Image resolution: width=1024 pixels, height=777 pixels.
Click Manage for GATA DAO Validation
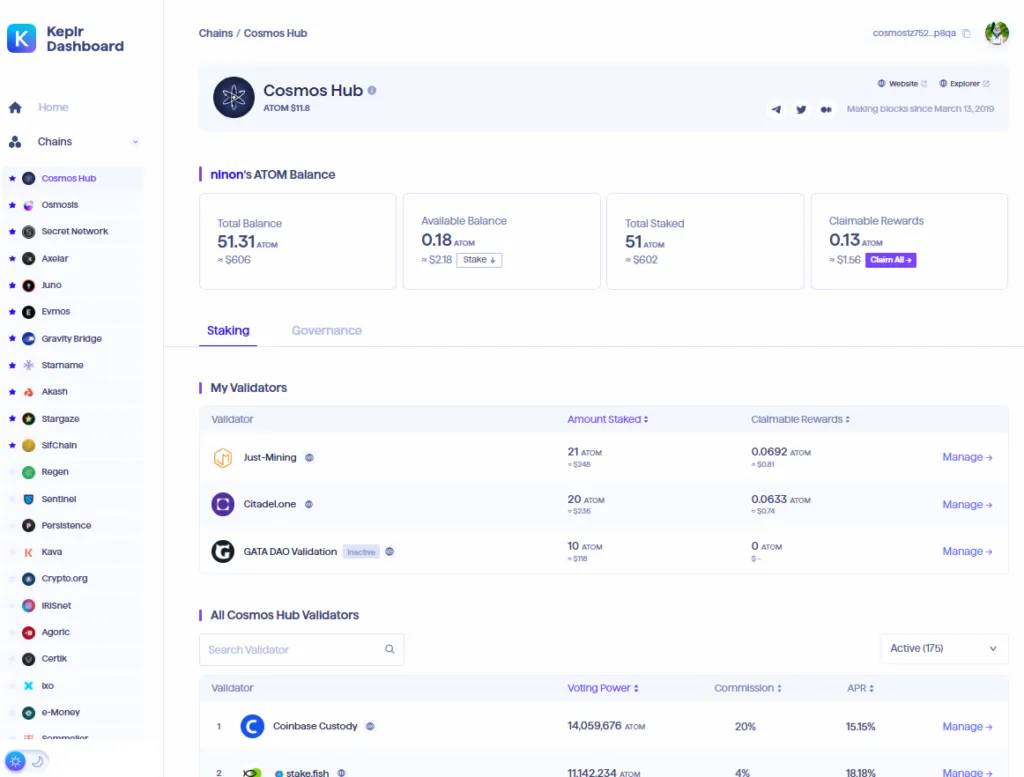[967, 552]
